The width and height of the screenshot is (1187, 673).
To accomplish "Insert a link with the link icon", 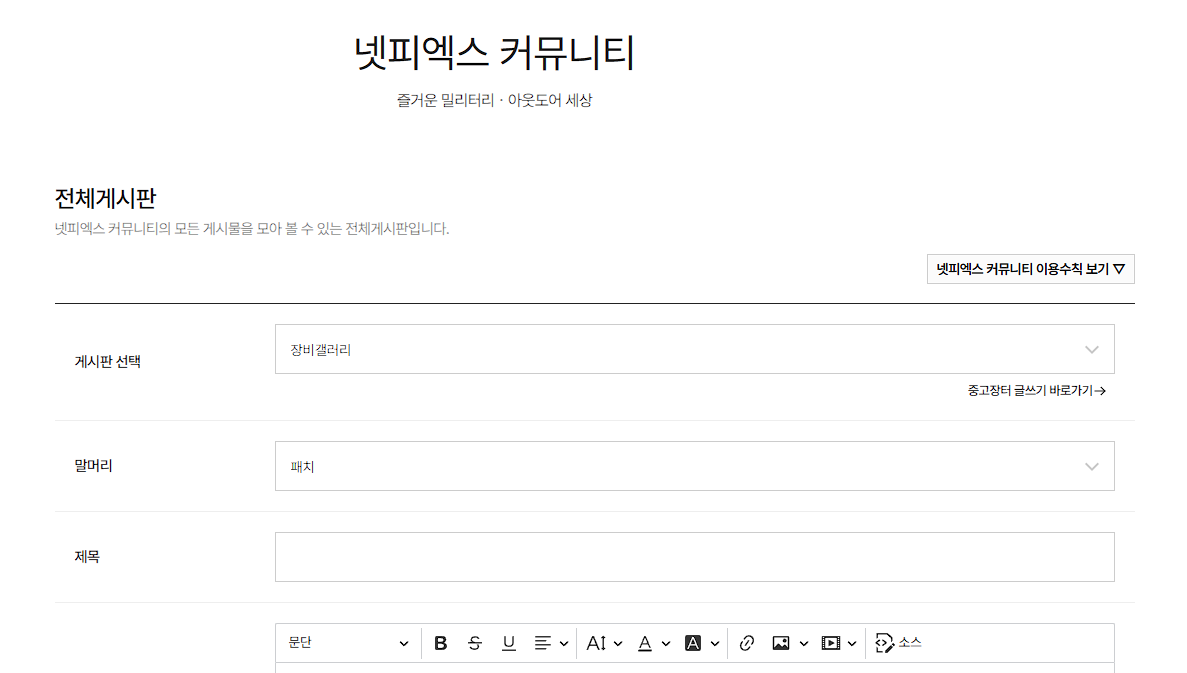I will click(746, 643).
